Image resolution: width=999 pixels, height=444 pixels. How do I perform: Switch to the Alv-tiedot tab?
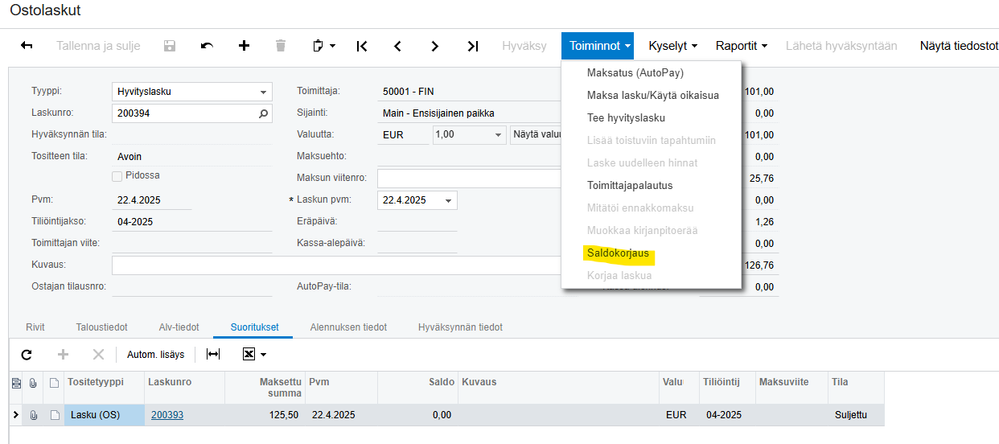pos(179,327)
